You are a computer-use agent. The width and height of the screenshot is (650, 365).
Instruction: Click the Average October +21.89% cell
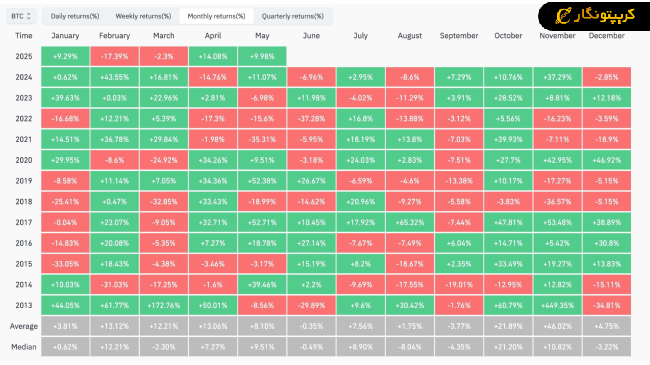tap(508, 326)
